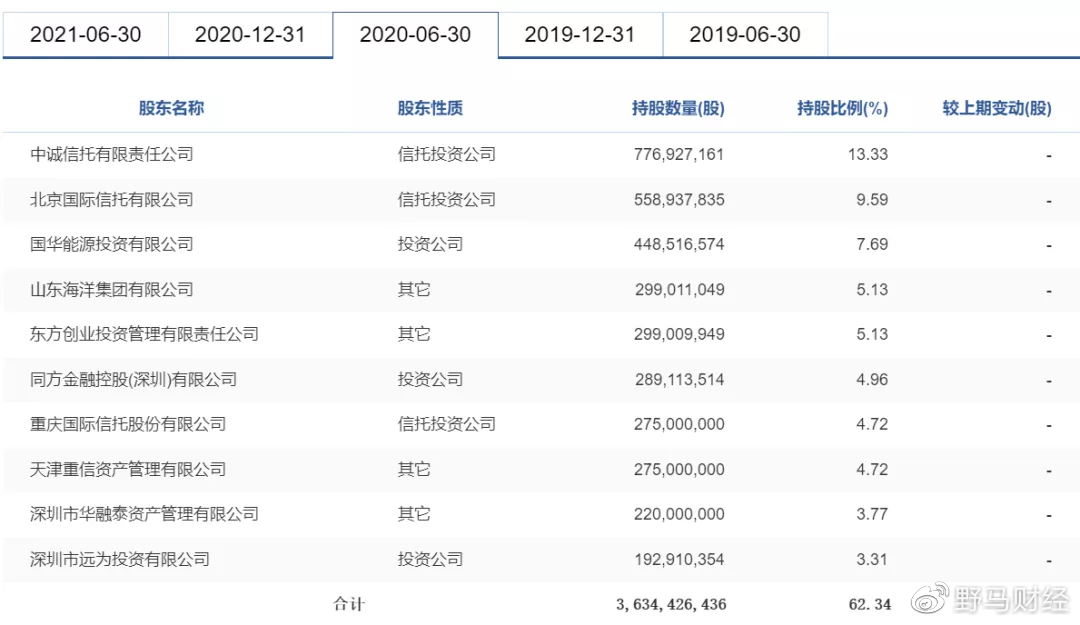Viewport: 1080px width, 625px height.
Task: Click share count 776,927,161
Action: pos(679,154)
